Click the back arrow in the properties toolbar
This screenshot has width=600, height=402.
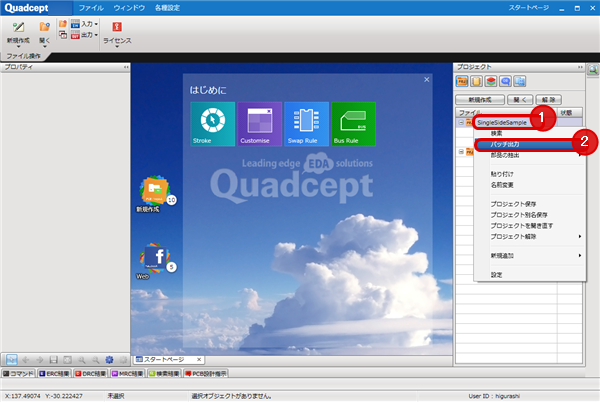[x=26, y=360]
